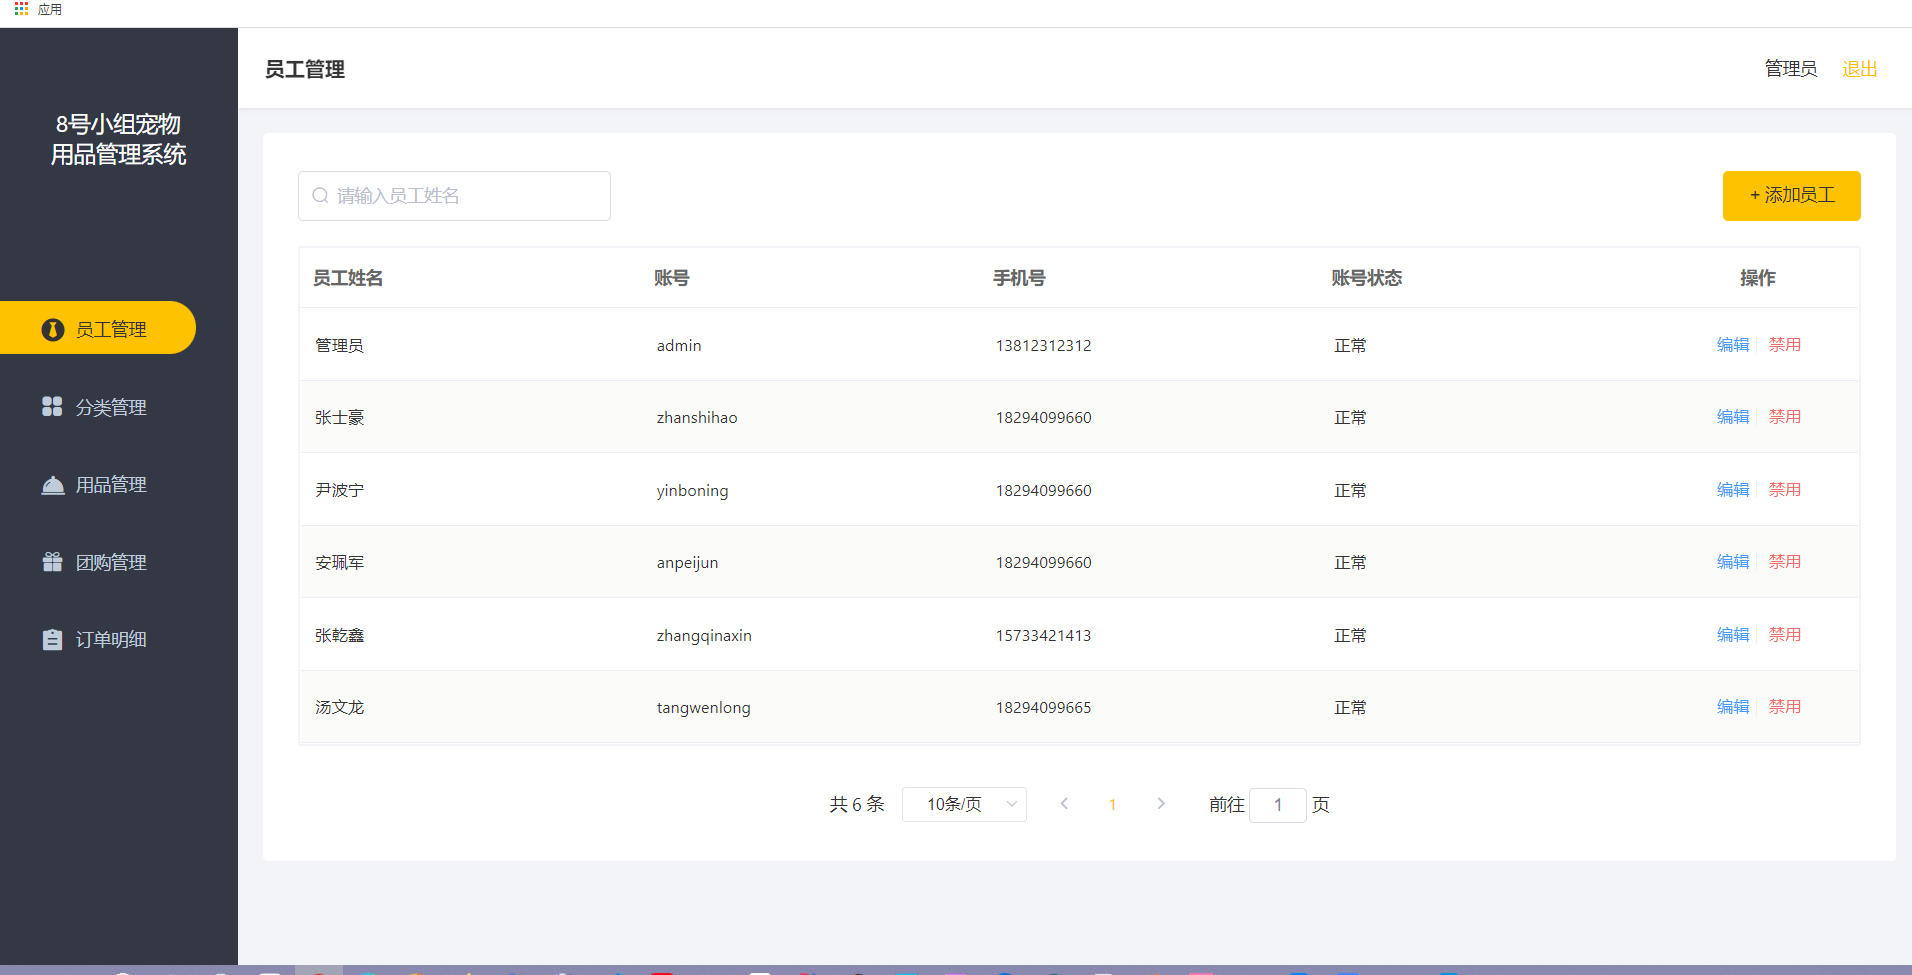The image size is (1912, 975).
Task: Disable the anpeijun account
Action: (x=1785, y=562)
